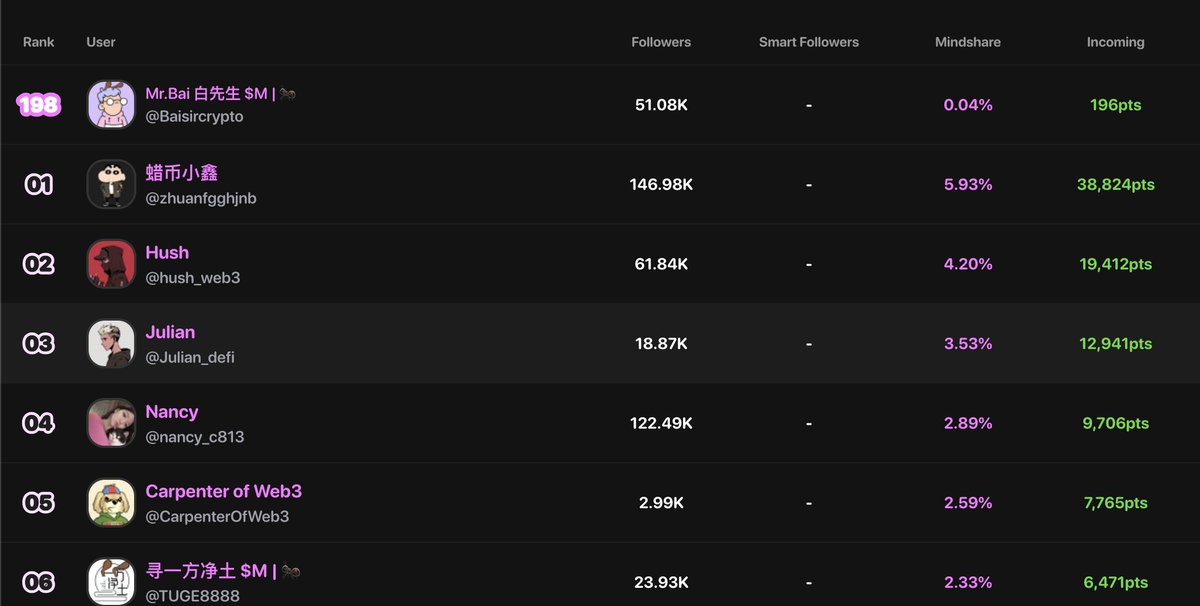Screen dimensions: 1200x606
Task: Open Mr.Bai's avatar profile picture
Action: click(x=111, y=104)
